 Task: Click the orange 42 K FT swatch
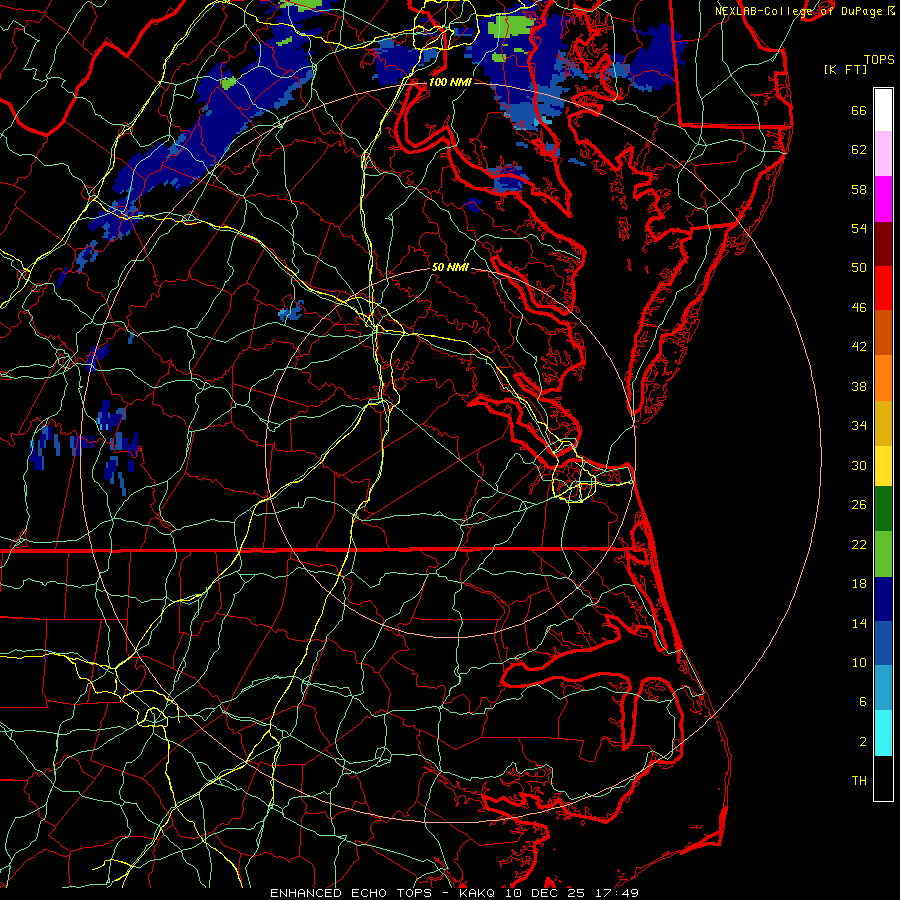pos(883,378)
